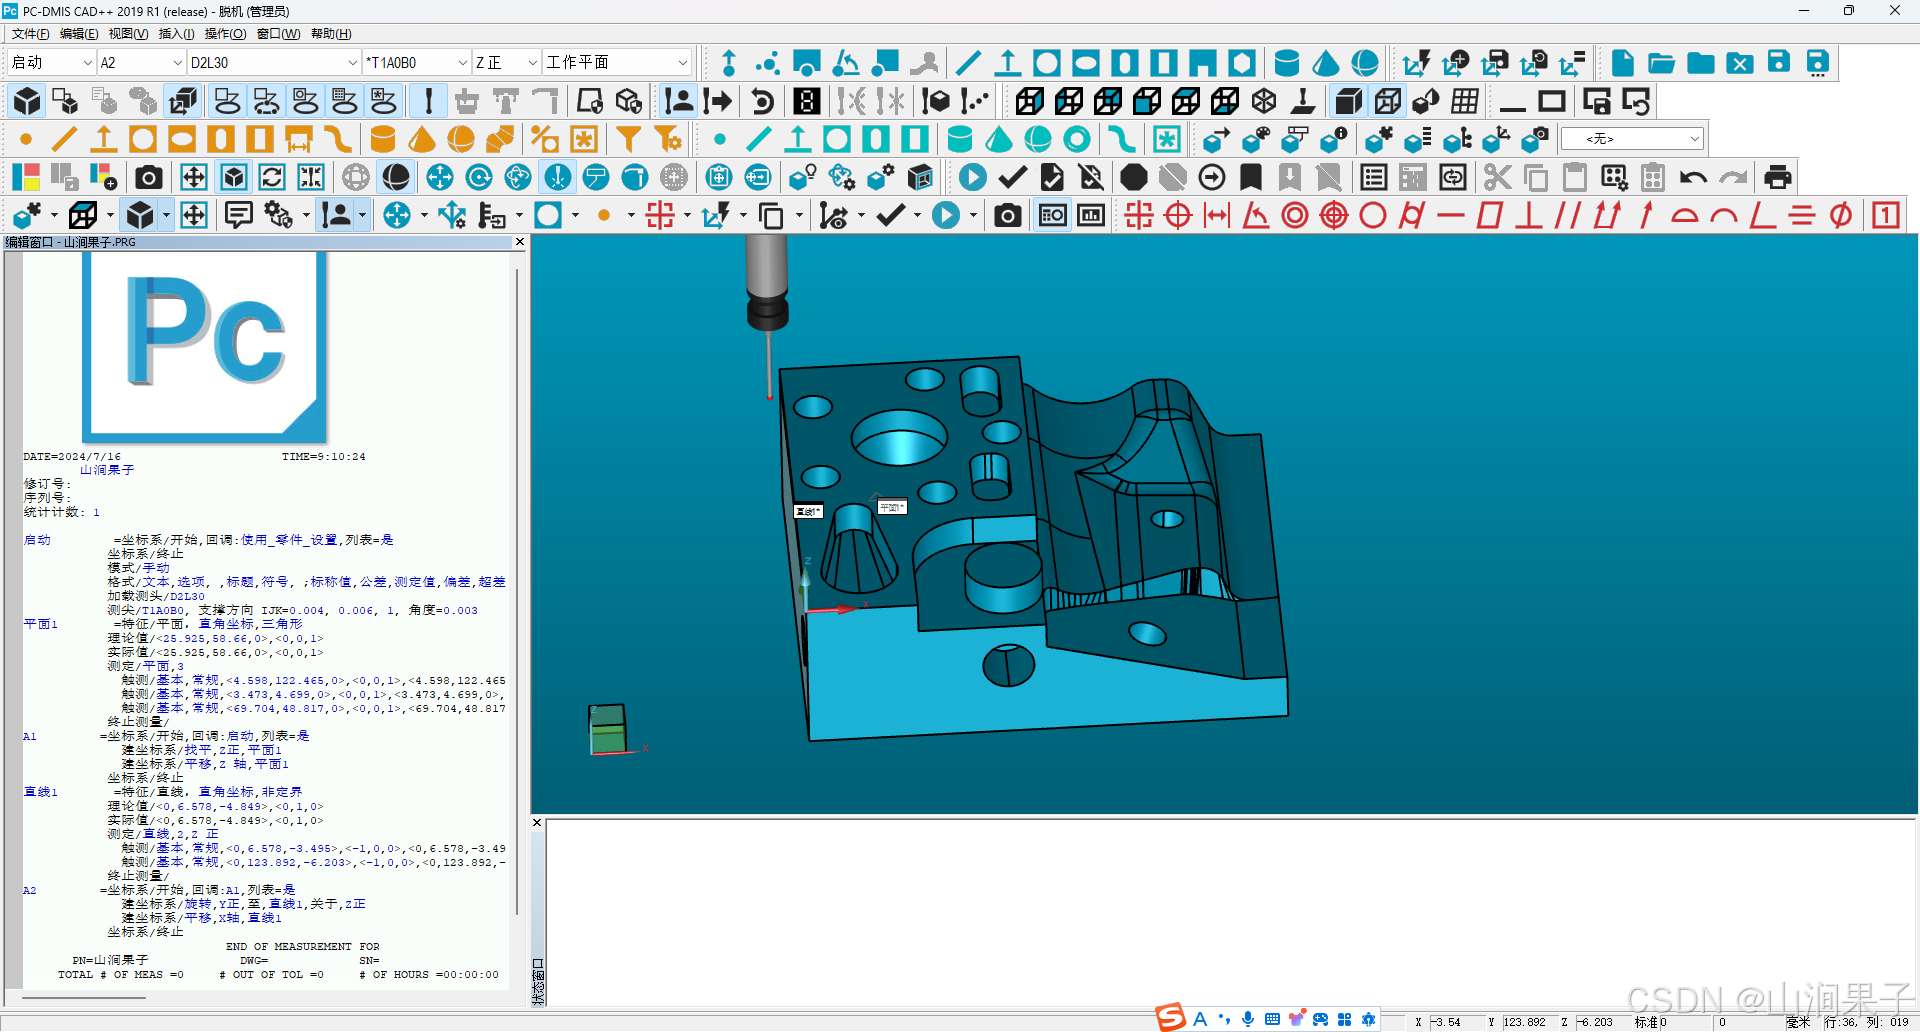Open the 帮助(H) menu
This screenshot has width=1920, height=1032.
tap(331, 34)
